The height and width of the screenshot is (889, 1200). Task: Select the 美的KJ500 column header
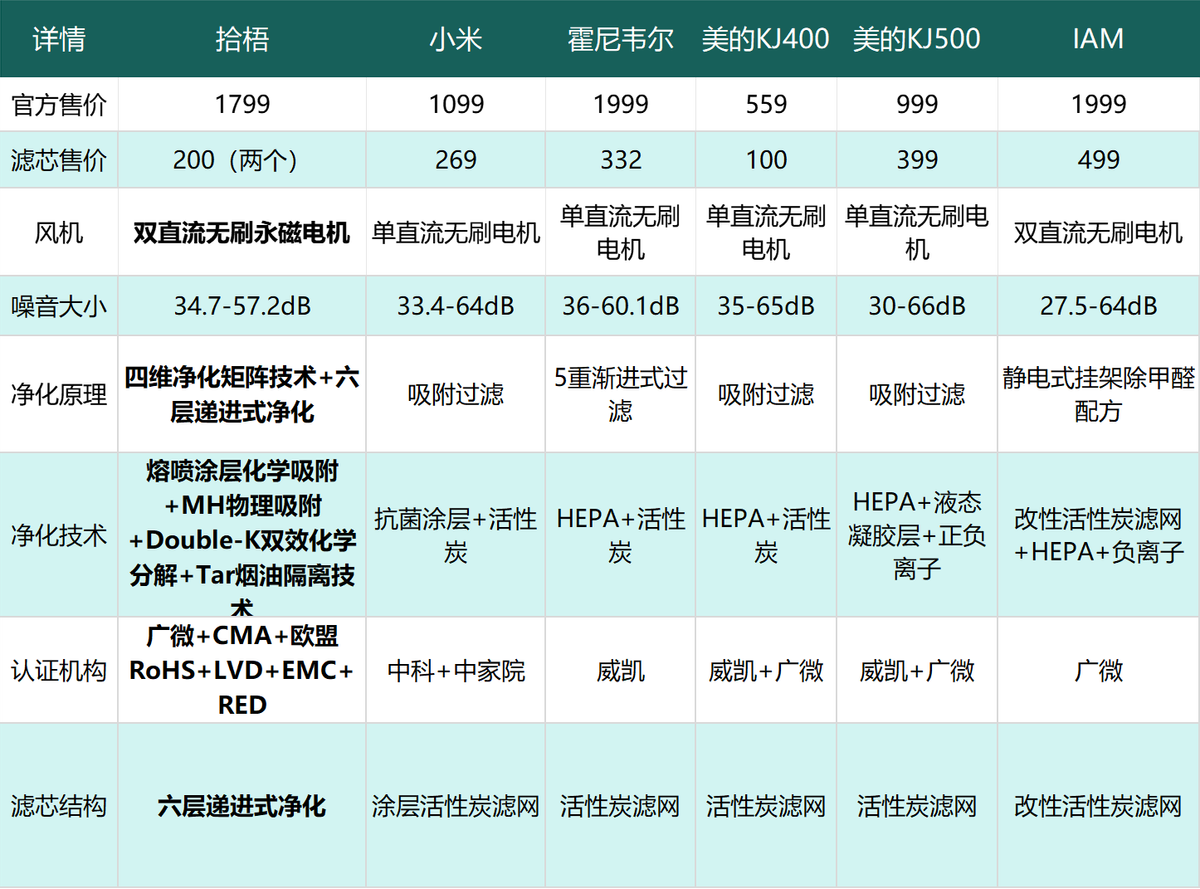(917, 39)
